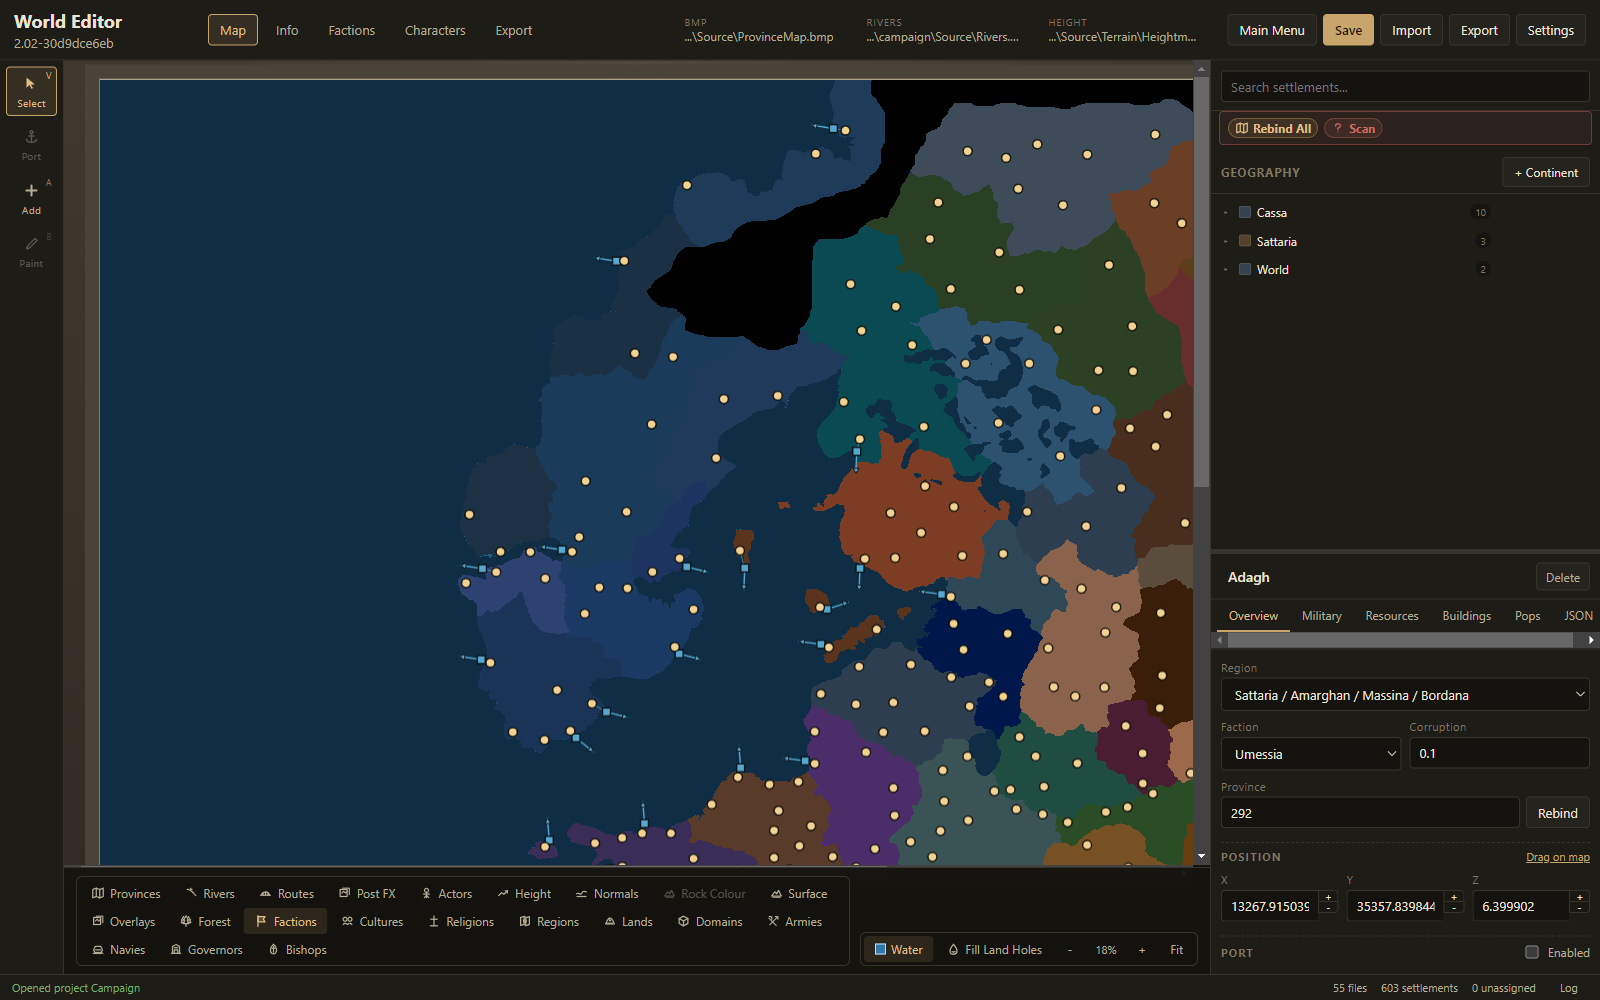The height and width of the screenshot is (1000, 1600).
Task: Zoom in with the plus button
Action: click(x=1142, y=949)
